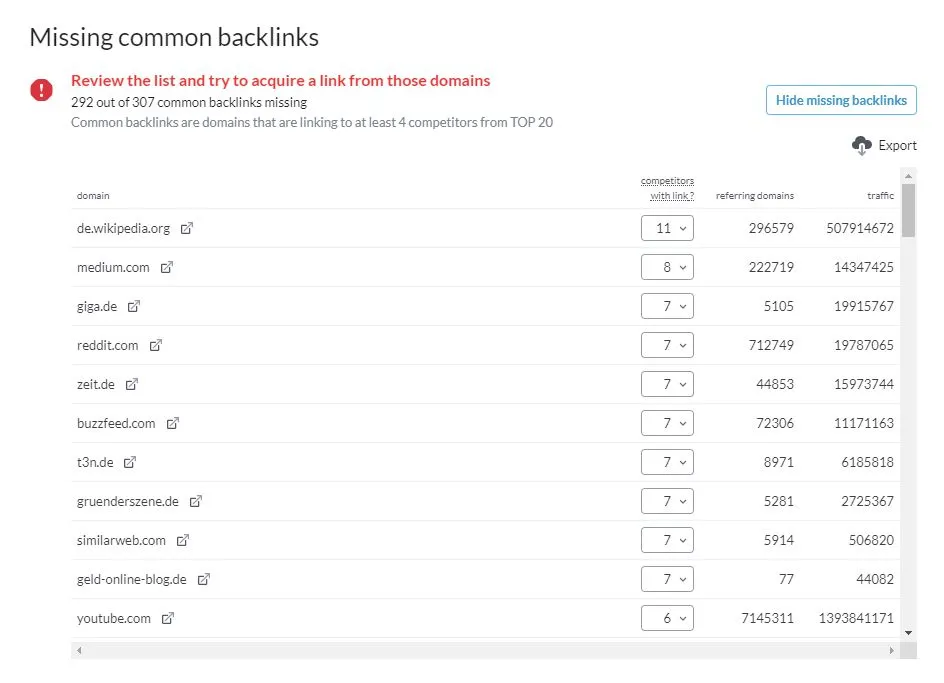Open de.wikipedia.org via its external link icon
Image resolution: width=944 pixels, height=683 pixels.
pos(186,228)
